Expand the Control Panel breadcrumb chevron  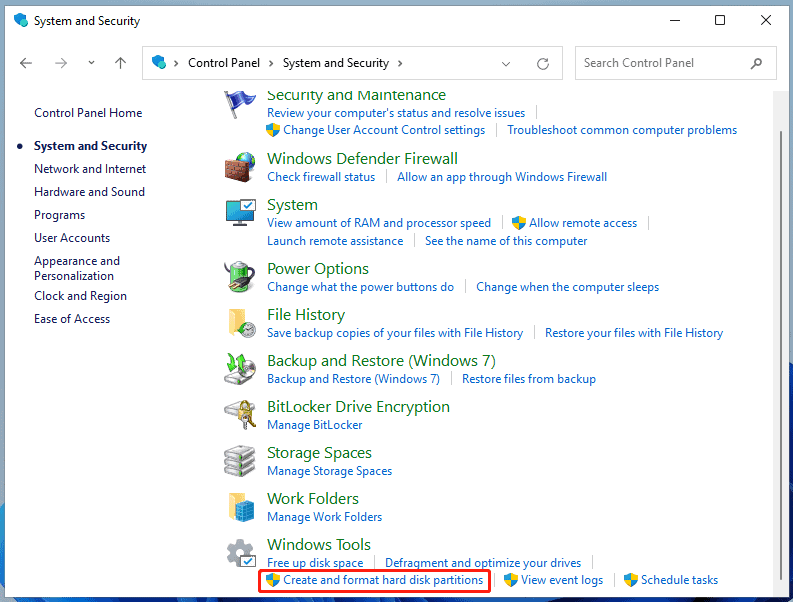273,63
